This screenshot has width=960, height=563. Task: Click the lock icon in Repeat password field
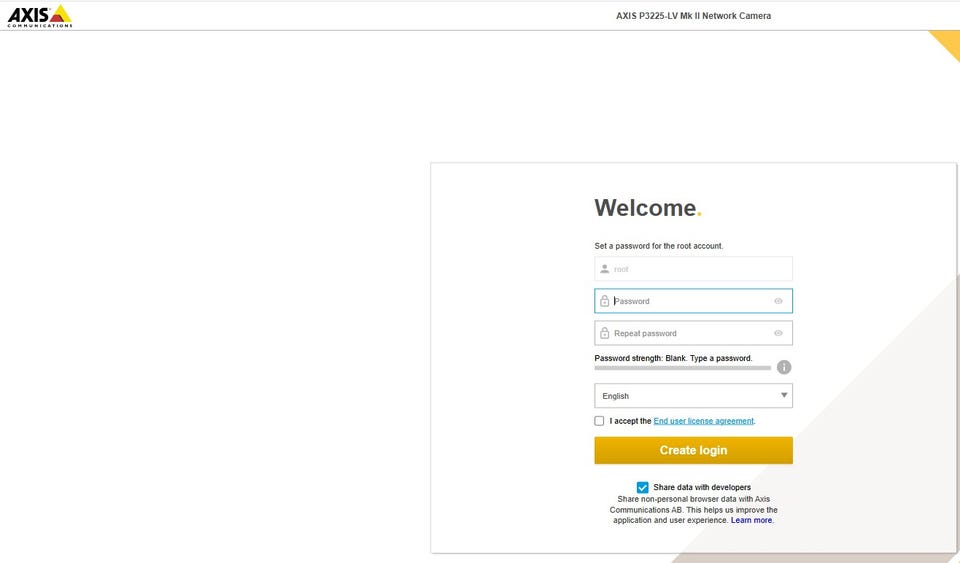coord(604,334)
